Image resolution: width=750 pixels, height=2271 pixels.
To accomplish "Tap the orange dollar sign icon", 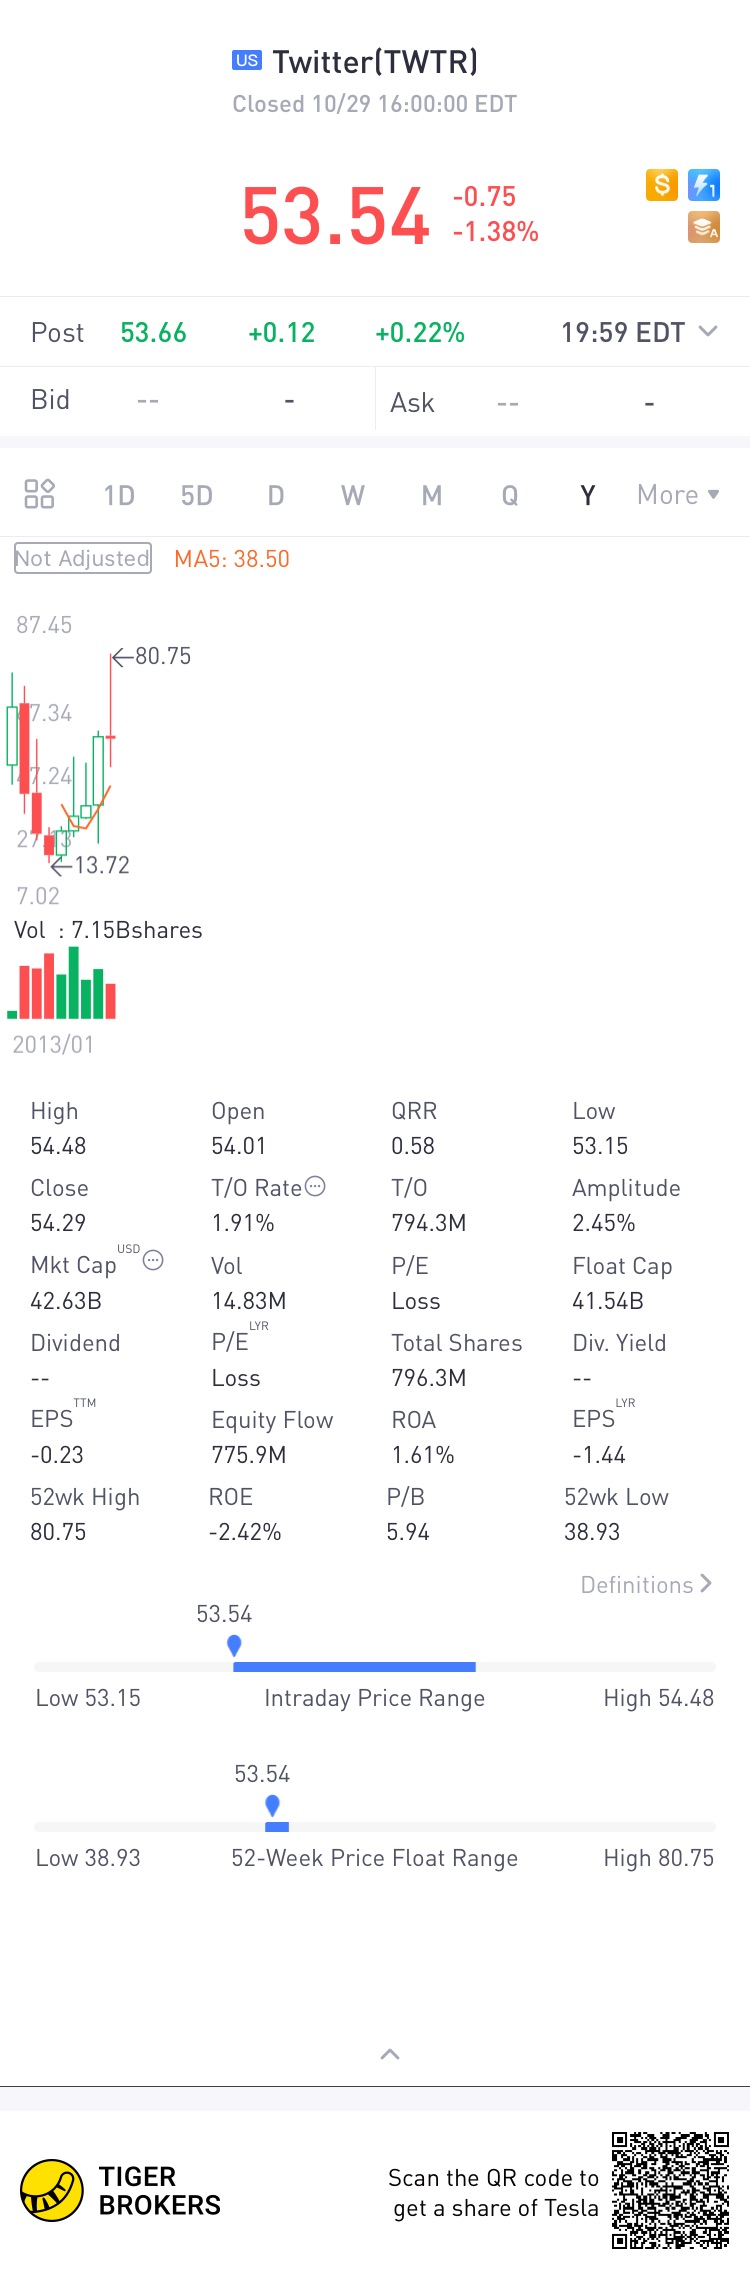I will pyautogui.click(x=661, y=185).
